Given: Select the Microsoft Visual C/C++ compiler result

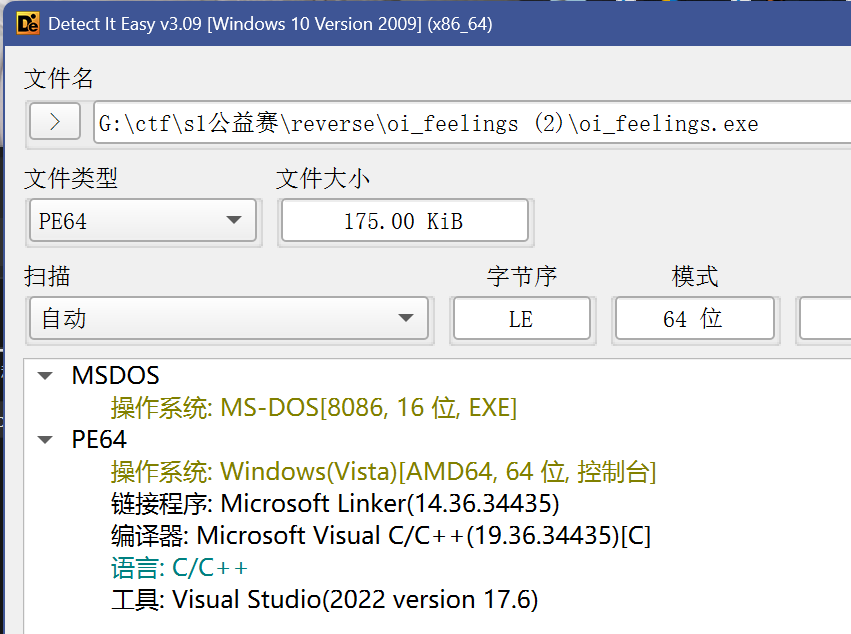Looking at the screenshot, I should [380, 535].
